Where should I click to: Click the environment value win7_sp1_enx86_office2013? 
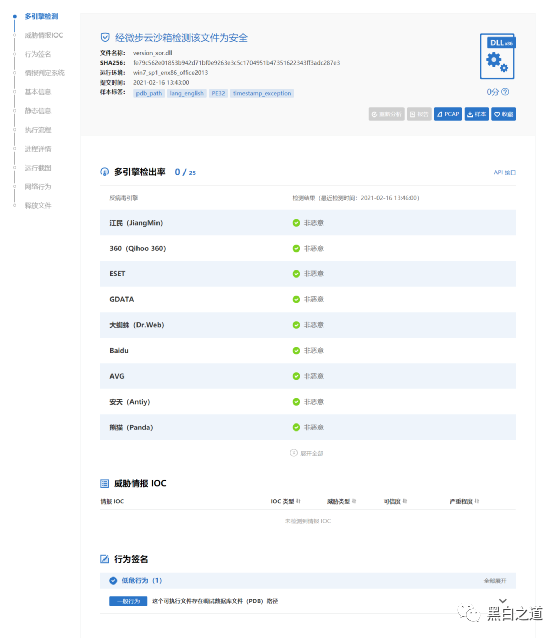point(171,72)
